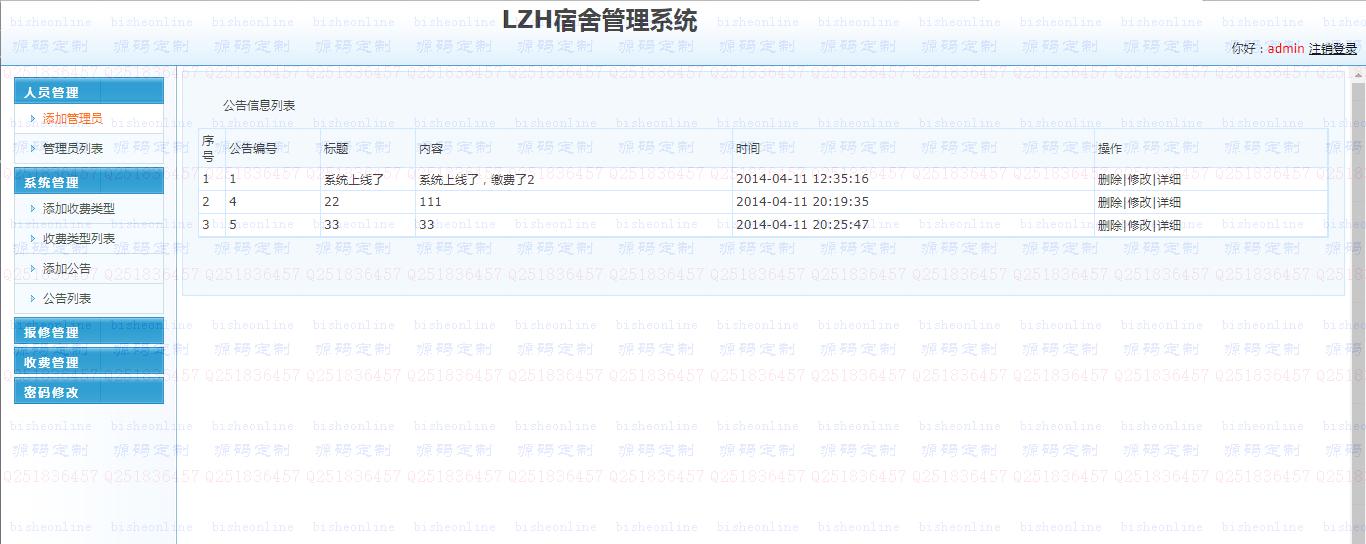View details of notice 编号 5
The height and width of the screenshot is (544, 1366).
[1169, 226]
